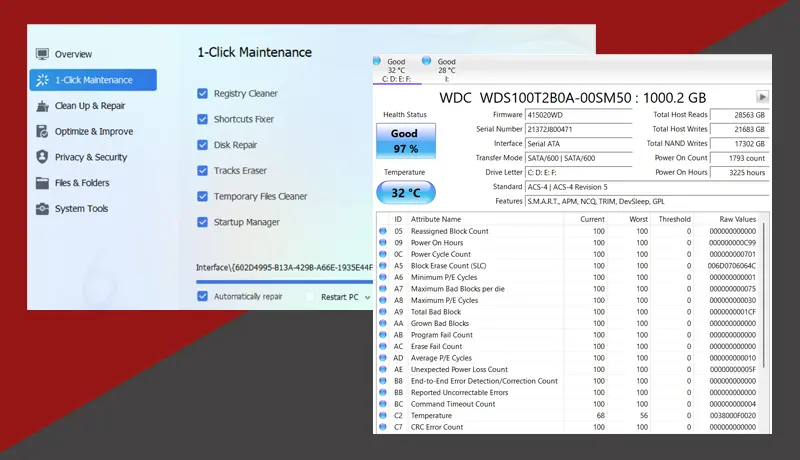Click the Optimize & Improve icon
The width and height of the screenshot is (800, 460).
point(42,132)
